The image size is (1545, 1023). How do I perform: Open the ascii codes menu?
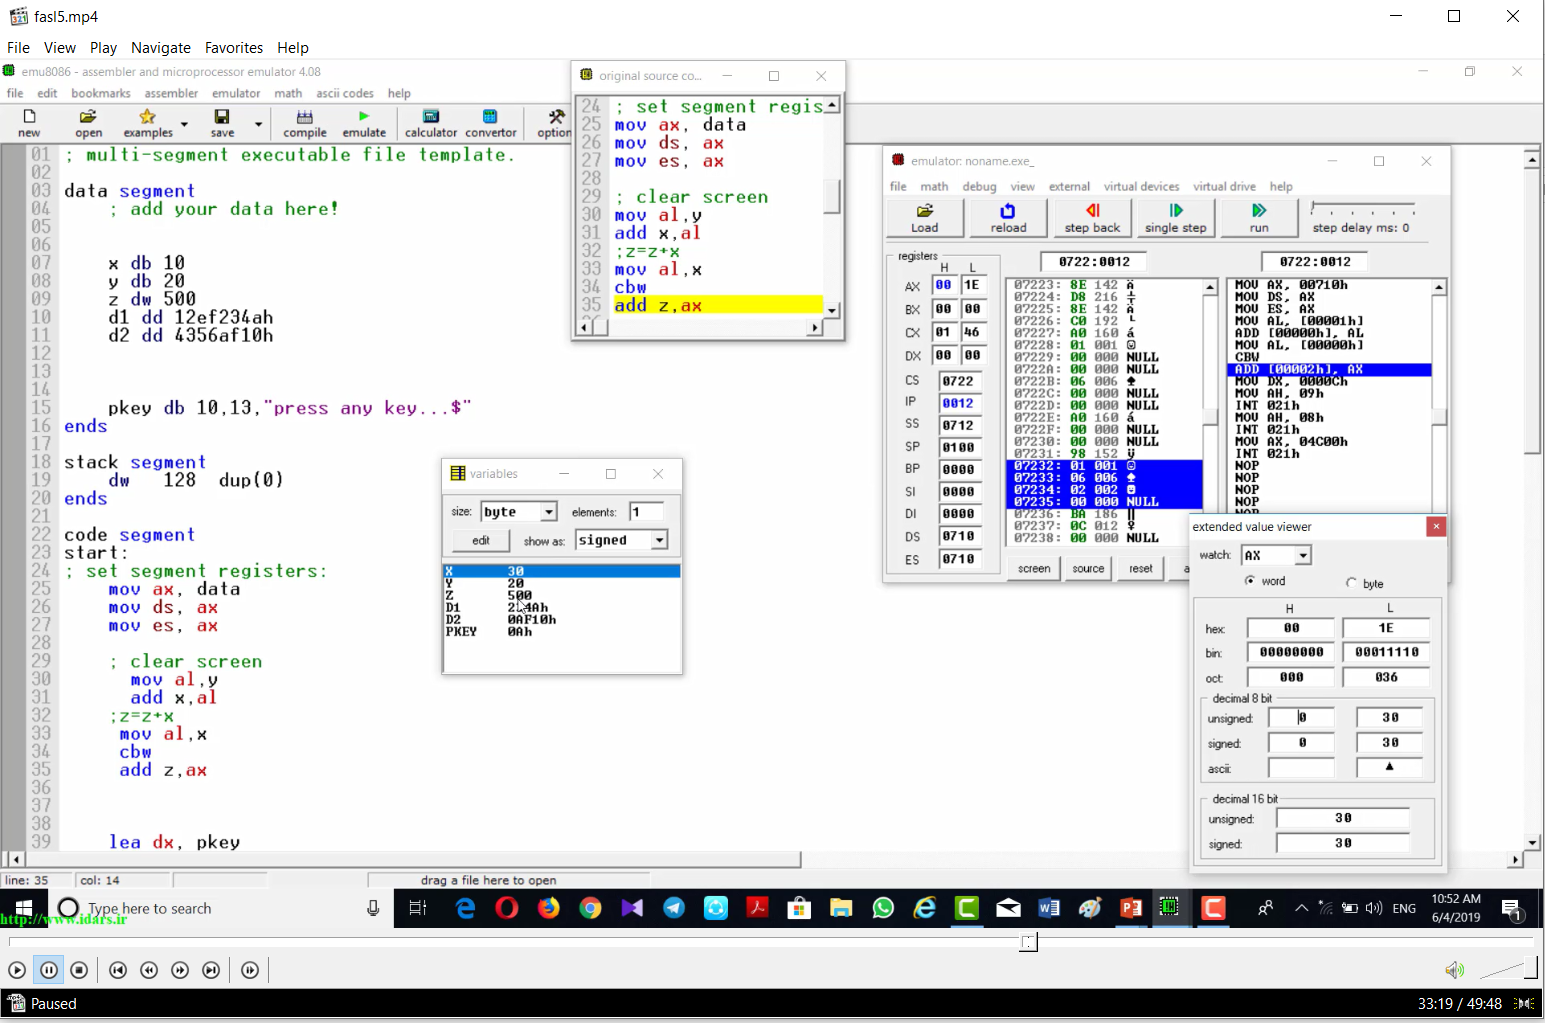(x=345, y=93)
